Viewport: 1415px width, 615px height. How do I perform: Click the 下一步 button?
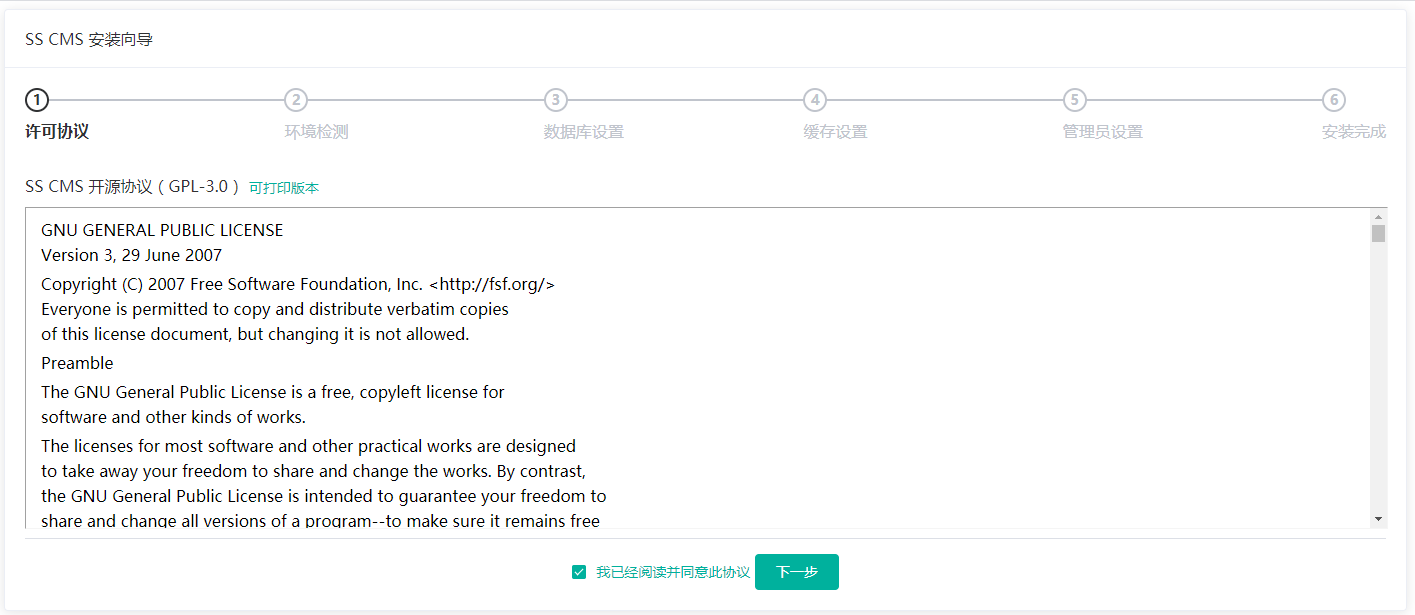(x=797, y=572)
